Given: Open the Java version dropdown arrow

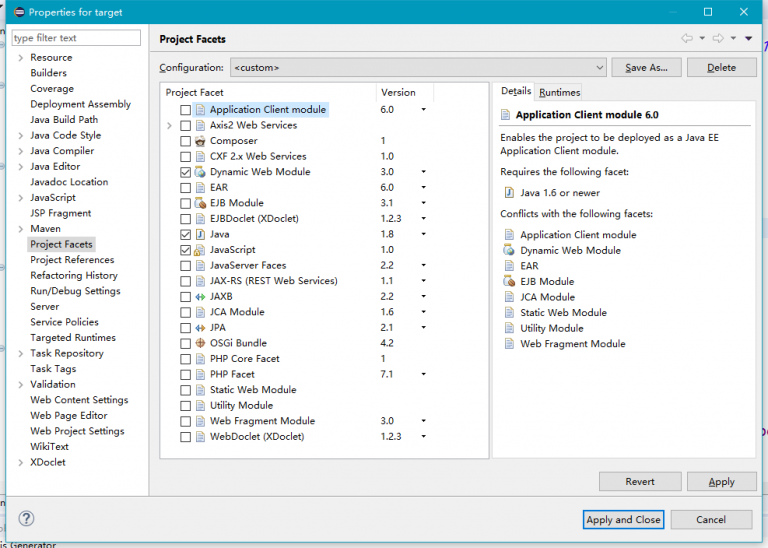Looking at the screenshot, I should (424, 234).
